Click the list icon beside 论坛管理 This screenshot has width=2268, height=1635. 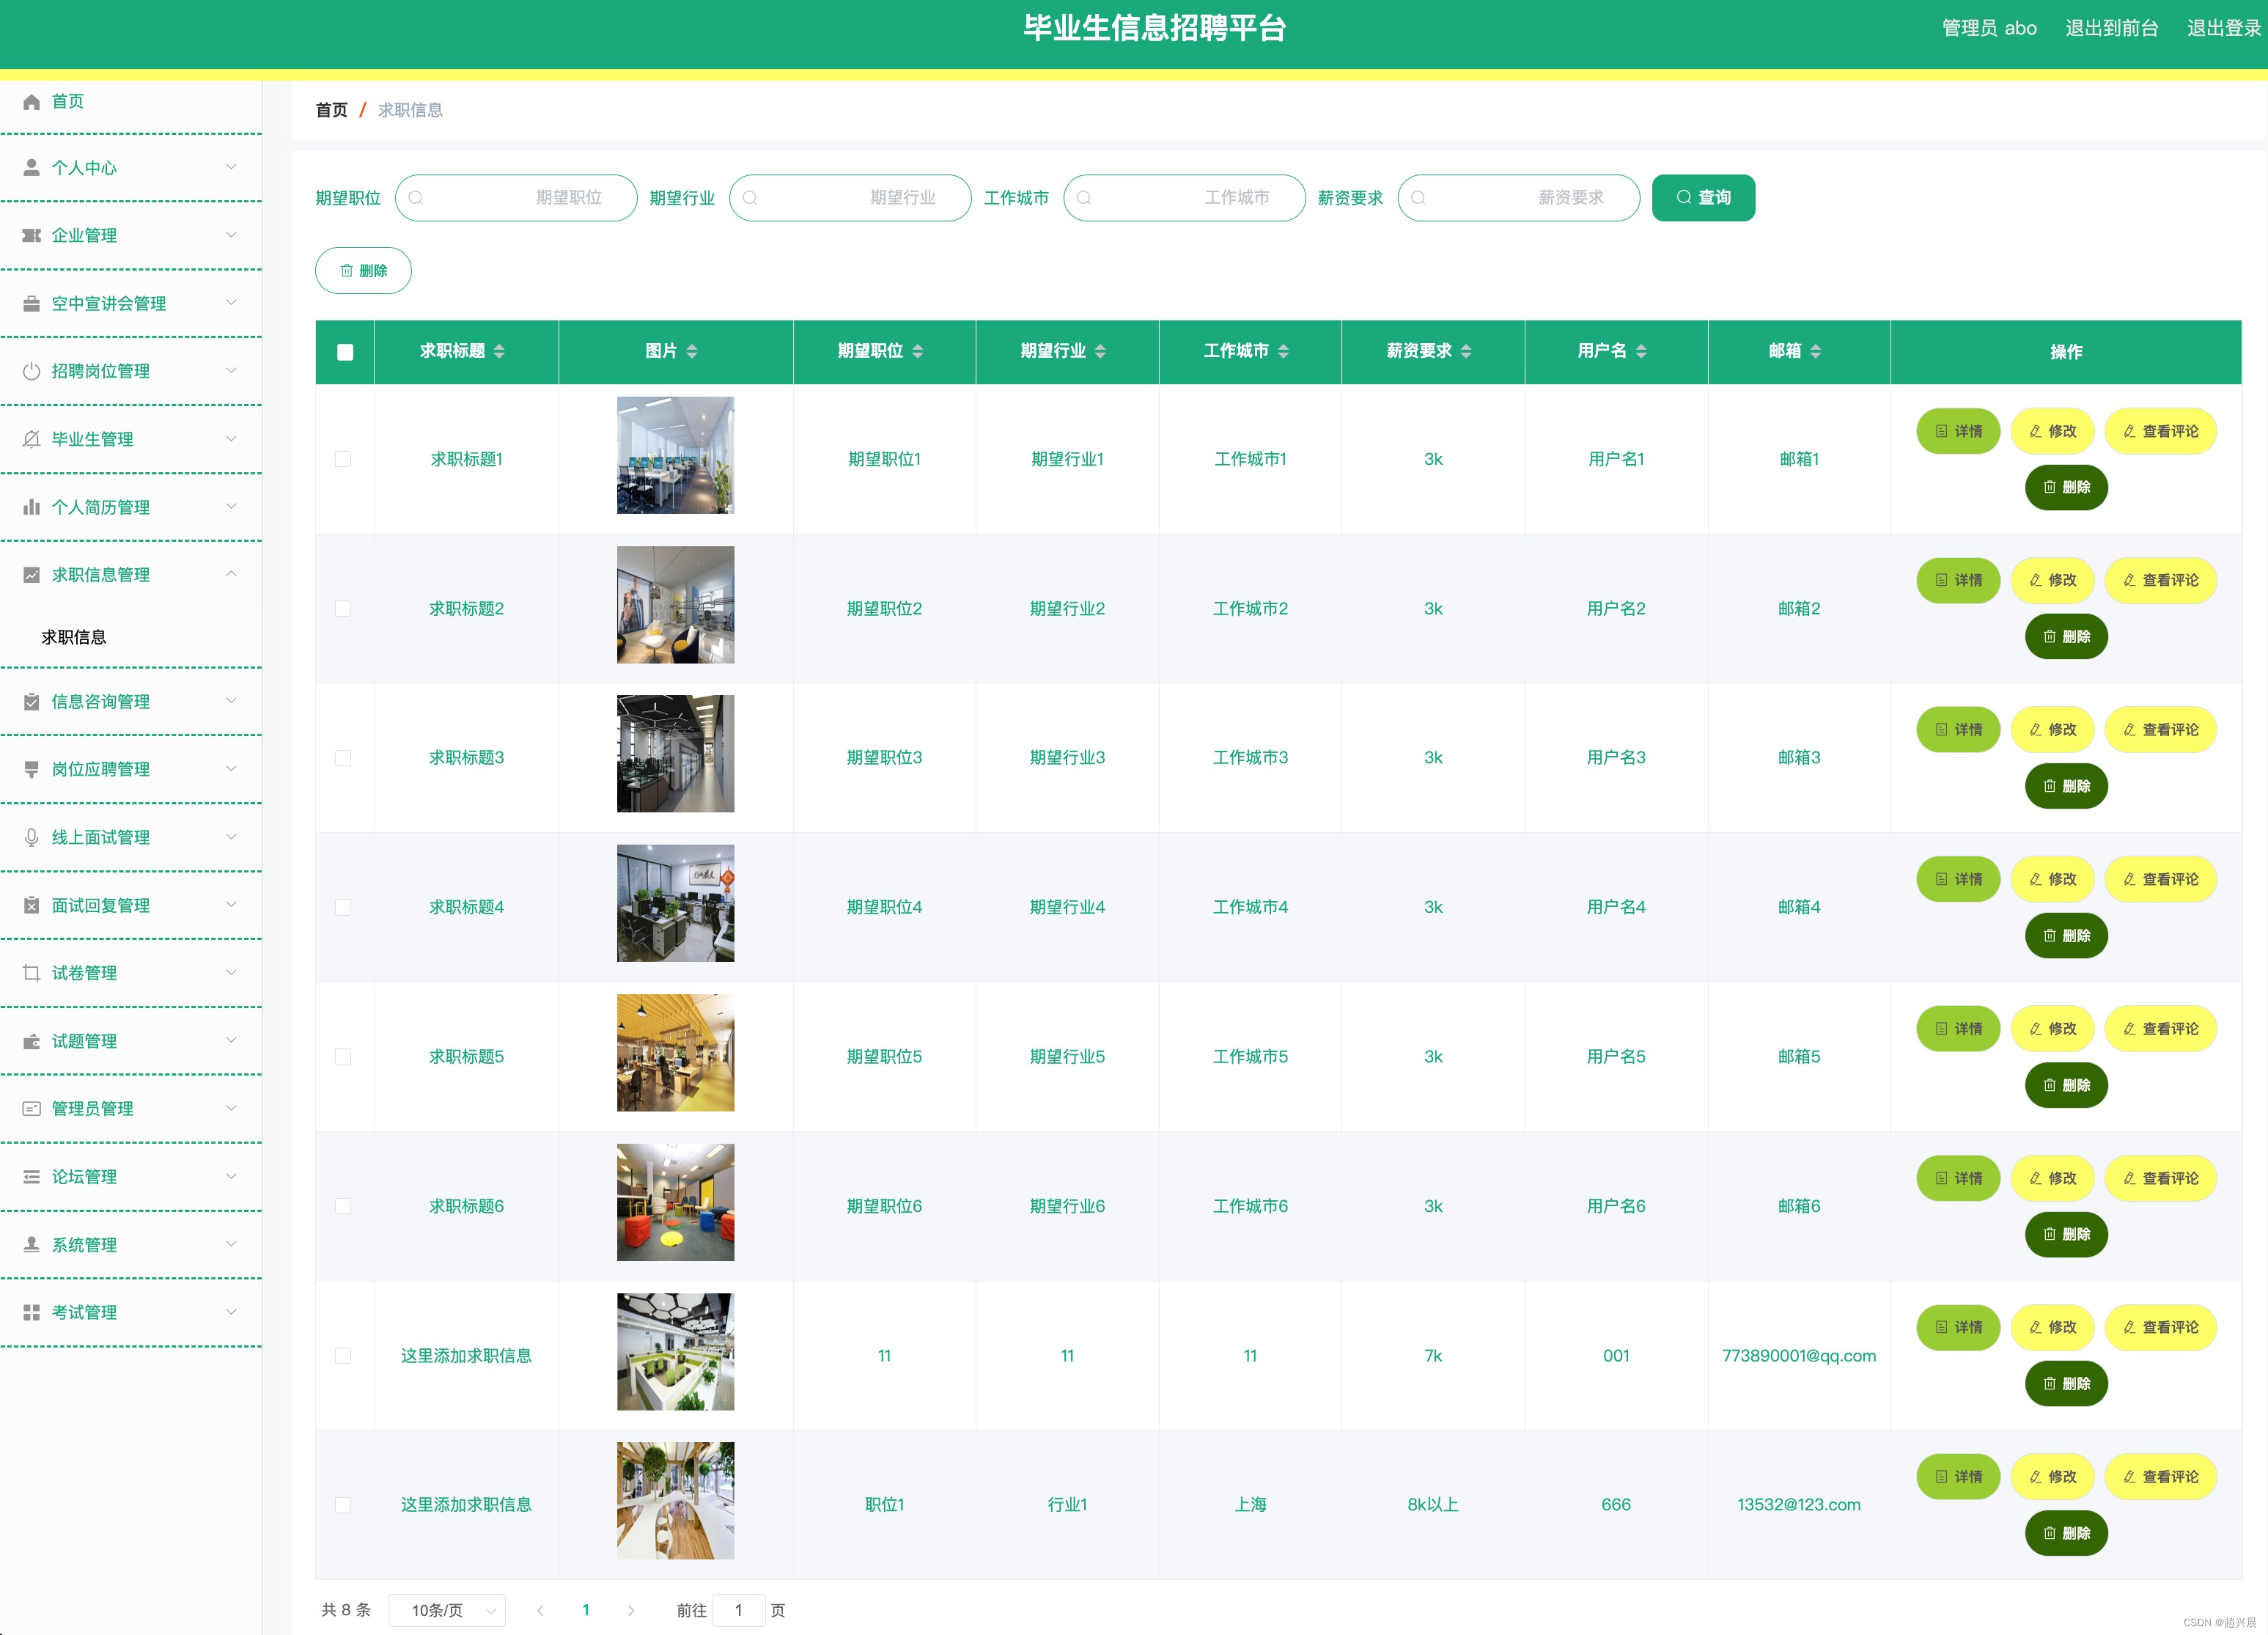[31, 1177]
